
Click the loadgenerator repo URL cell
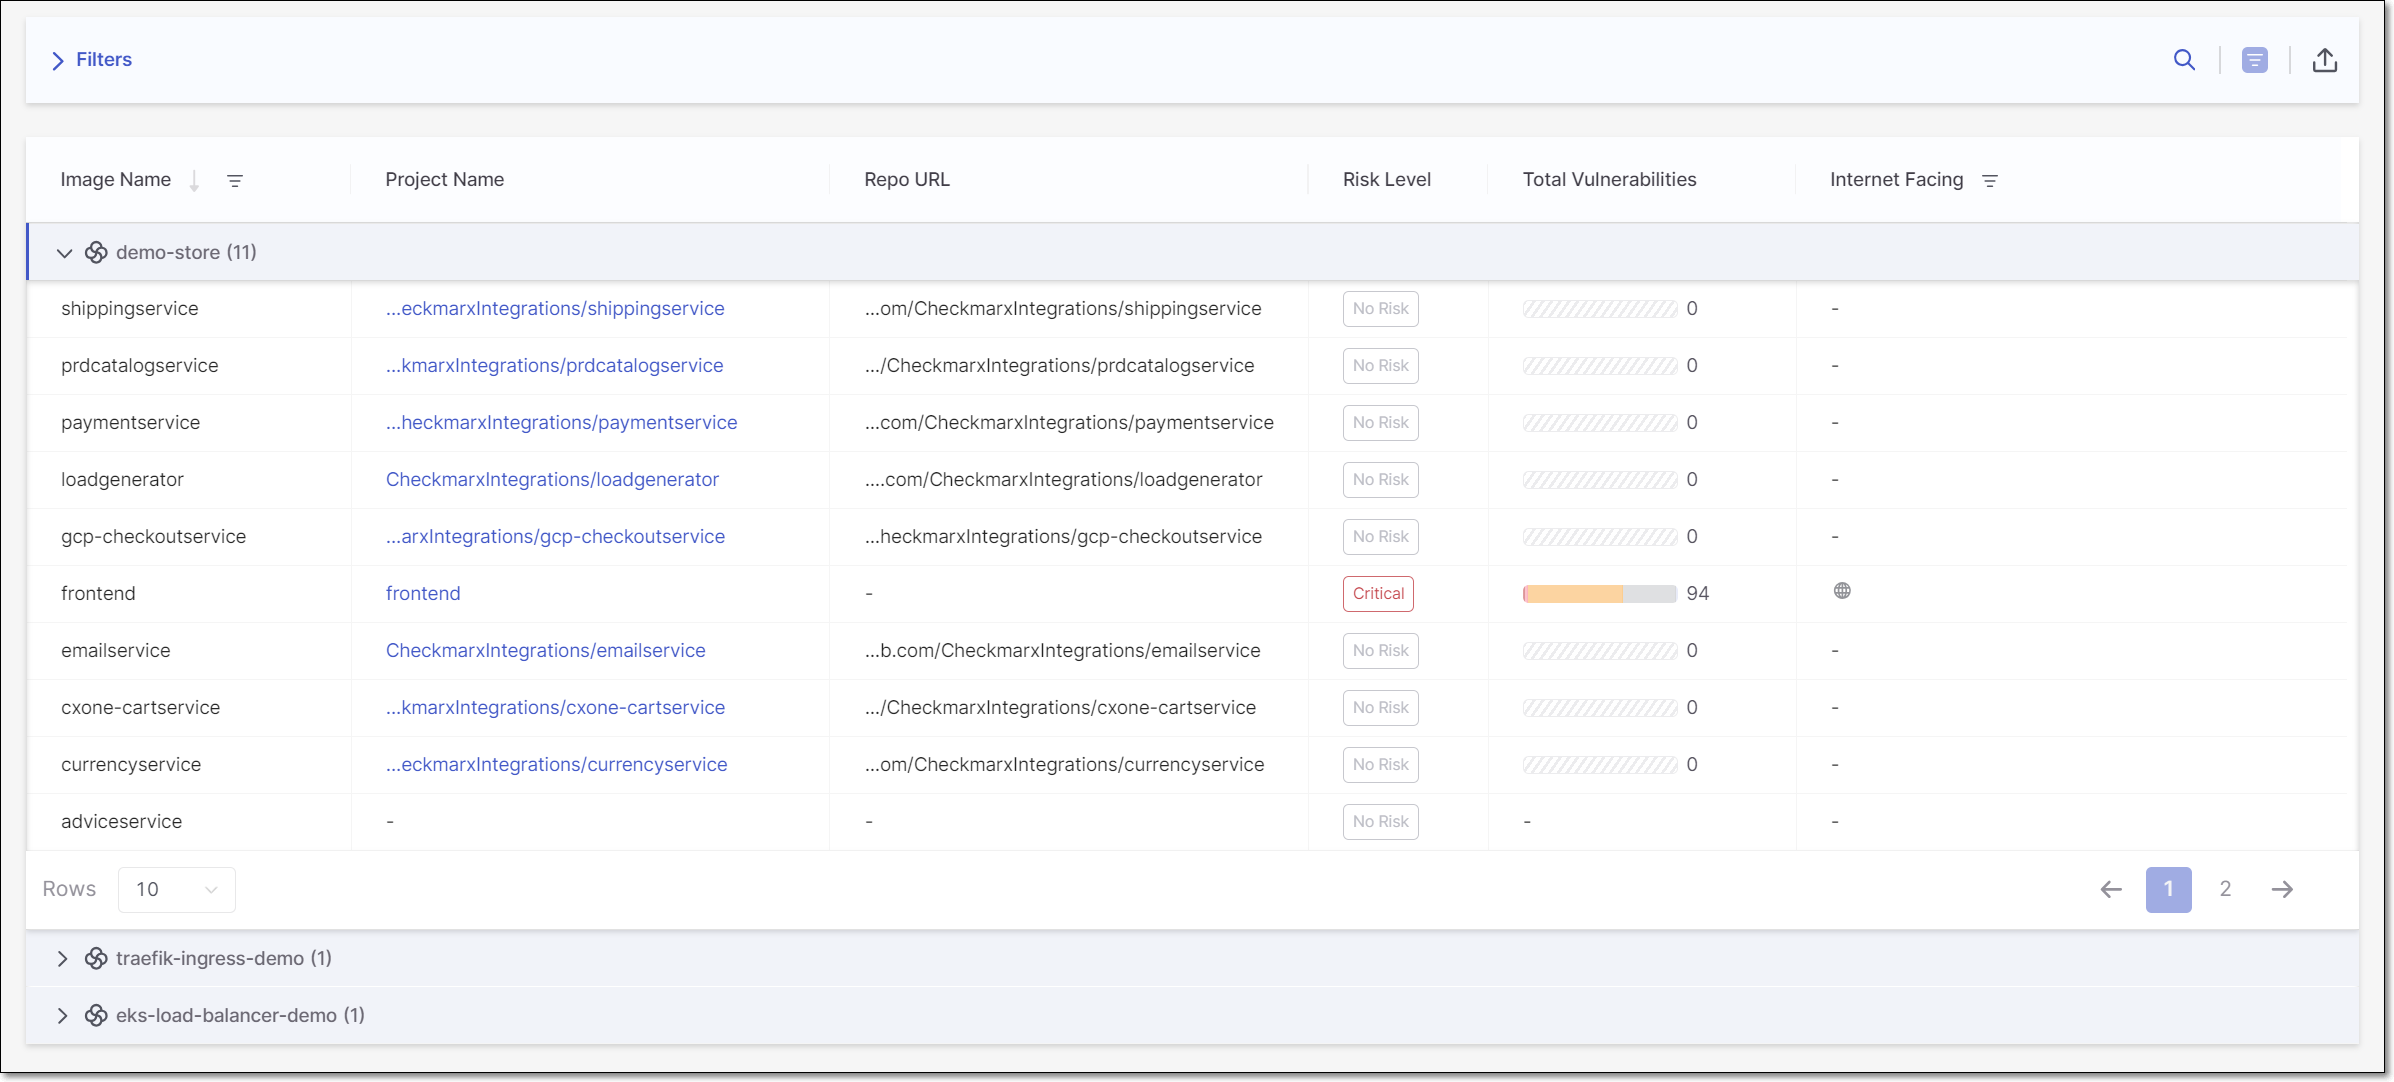tap(1063, 480)
